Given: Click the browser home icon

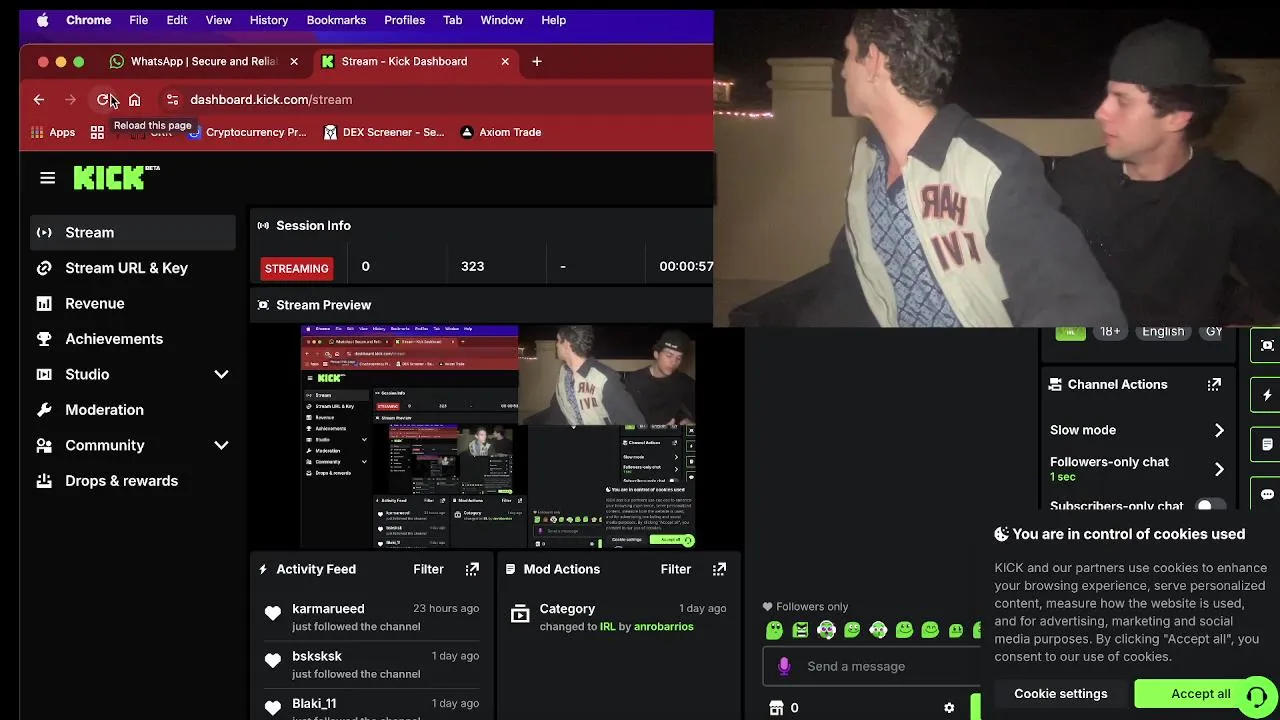Looking at the screenshot, I should [134, 99].
